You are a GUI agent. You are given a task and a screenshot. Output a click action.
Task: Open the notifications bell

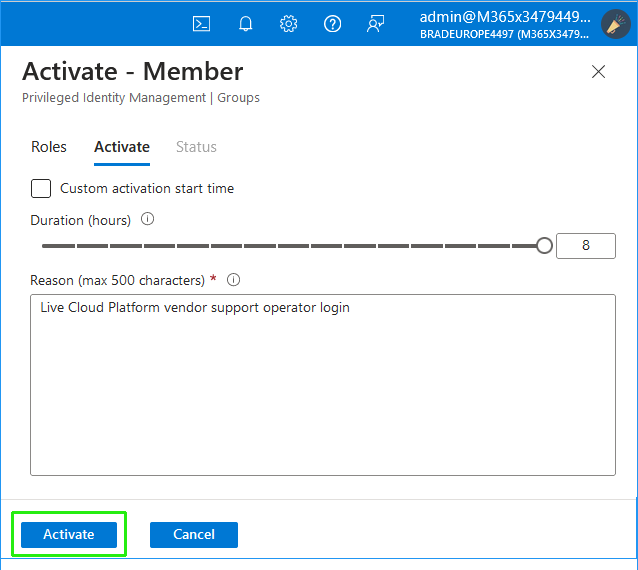(x=245, y=24)
